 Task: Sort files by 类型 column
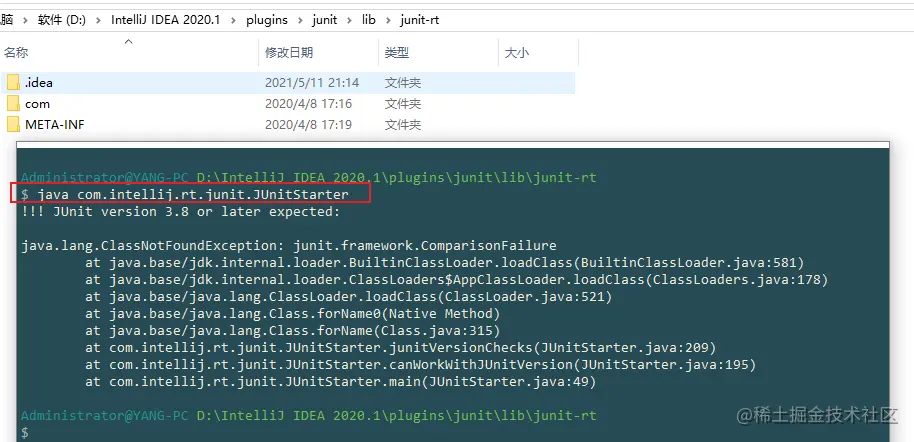[x=396, y=52]
